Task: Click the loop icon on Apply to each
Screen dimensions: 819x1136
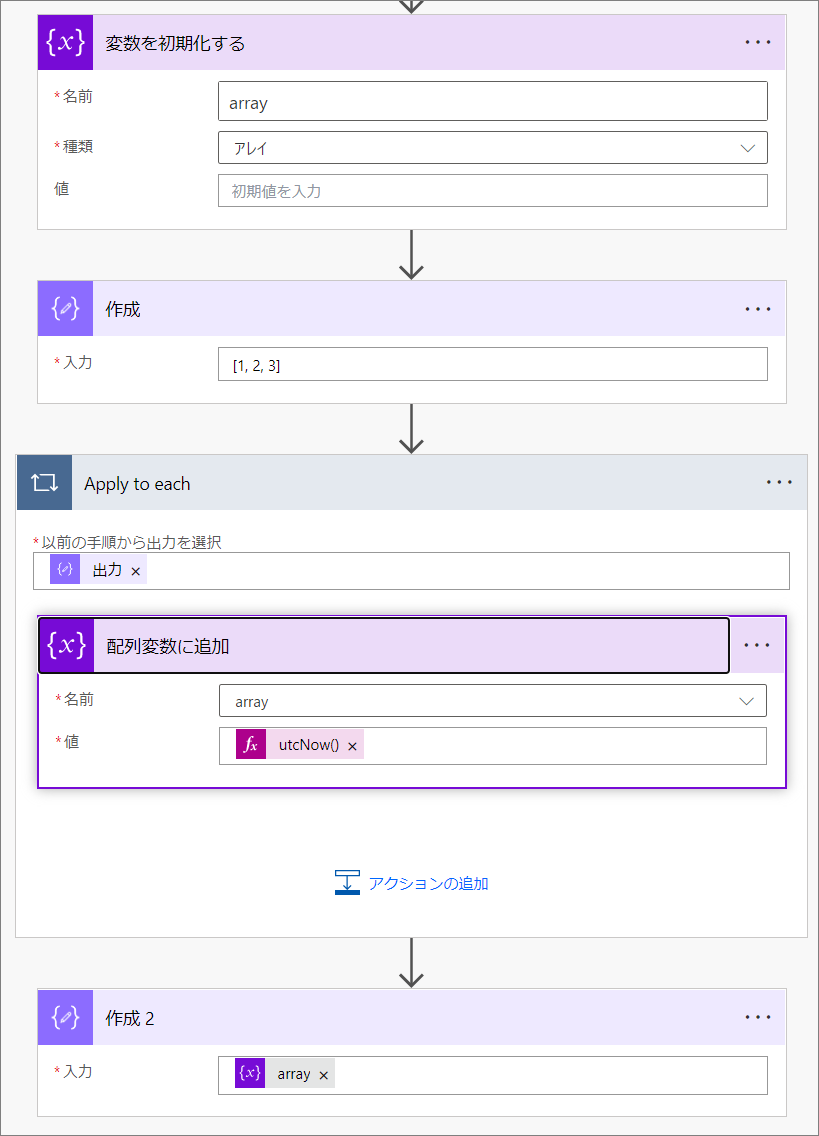Action: 44,483
